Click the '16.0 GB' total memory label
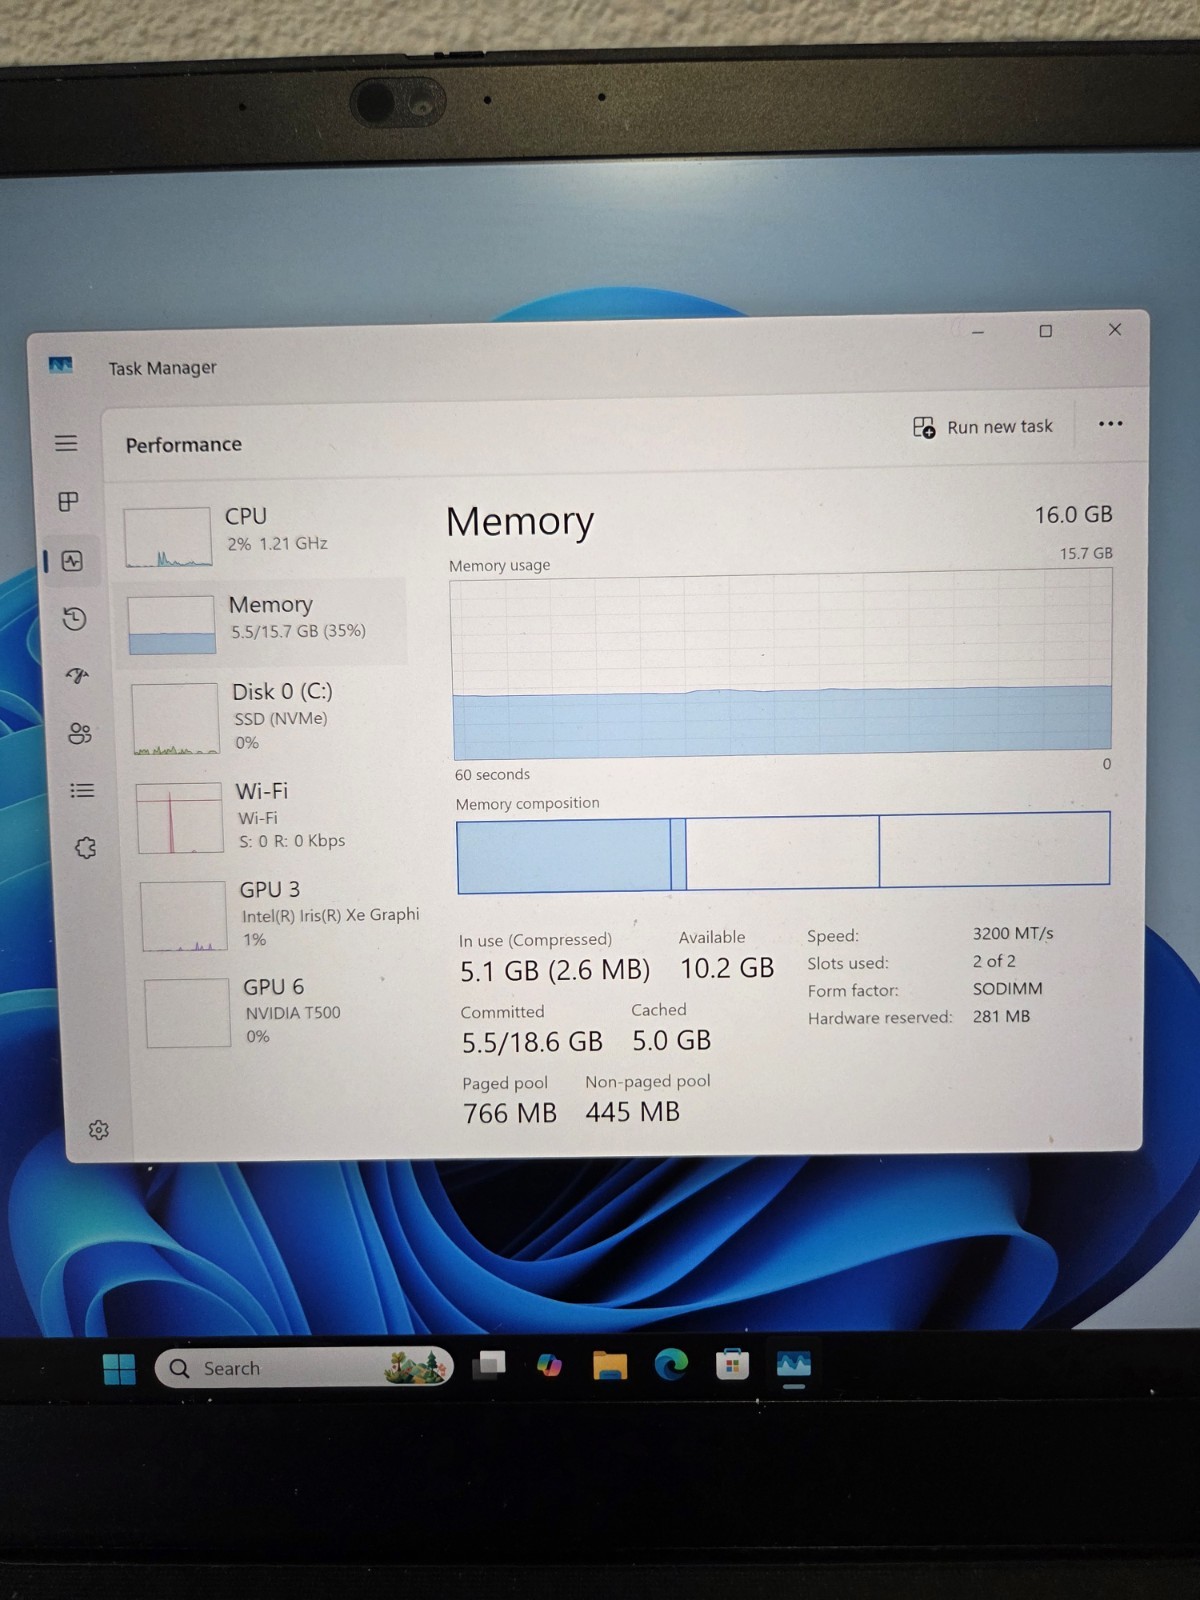 (x=1073, y=514)
